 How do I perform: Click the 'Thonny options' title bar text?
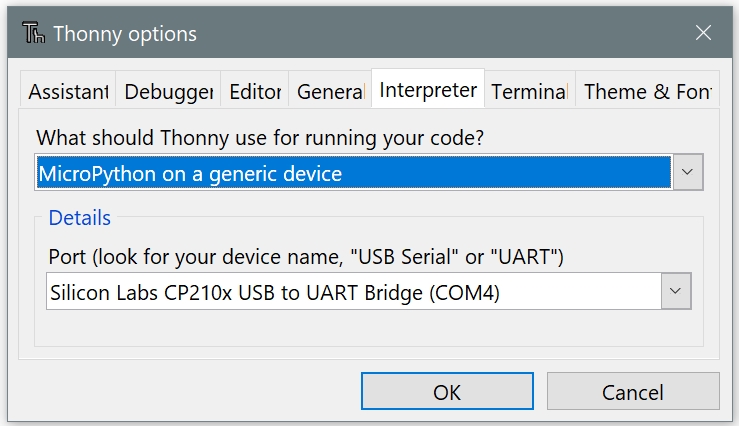point(125,34)
